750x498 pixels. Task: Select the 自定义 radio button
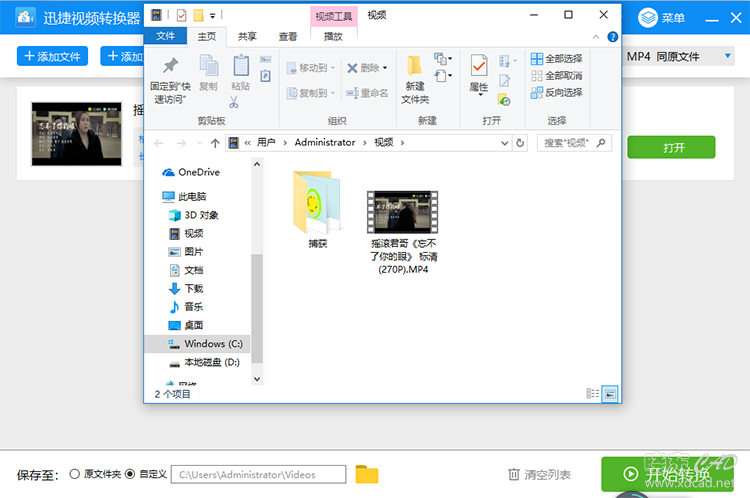click(x=130, y=474)
